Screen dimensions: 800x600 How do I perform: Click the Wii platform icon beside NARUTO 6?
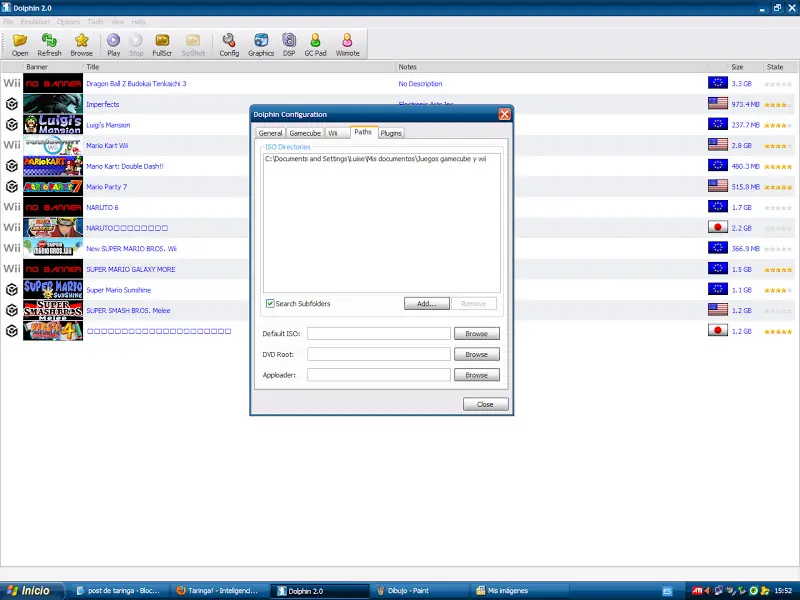pyautogui.click(x=12, y=207)
